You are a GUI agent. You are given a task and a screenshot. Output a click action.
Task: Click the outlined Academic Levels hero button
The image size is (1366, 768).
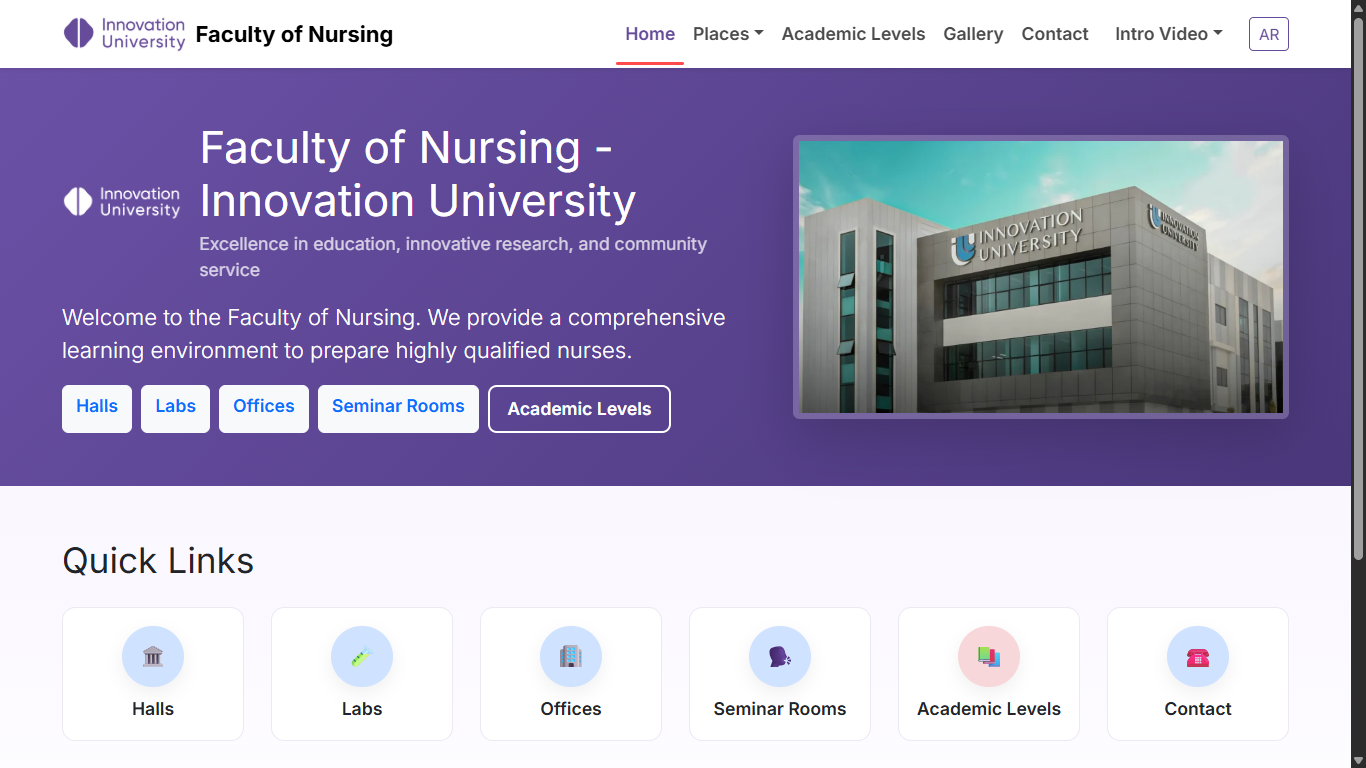[579, 409]
